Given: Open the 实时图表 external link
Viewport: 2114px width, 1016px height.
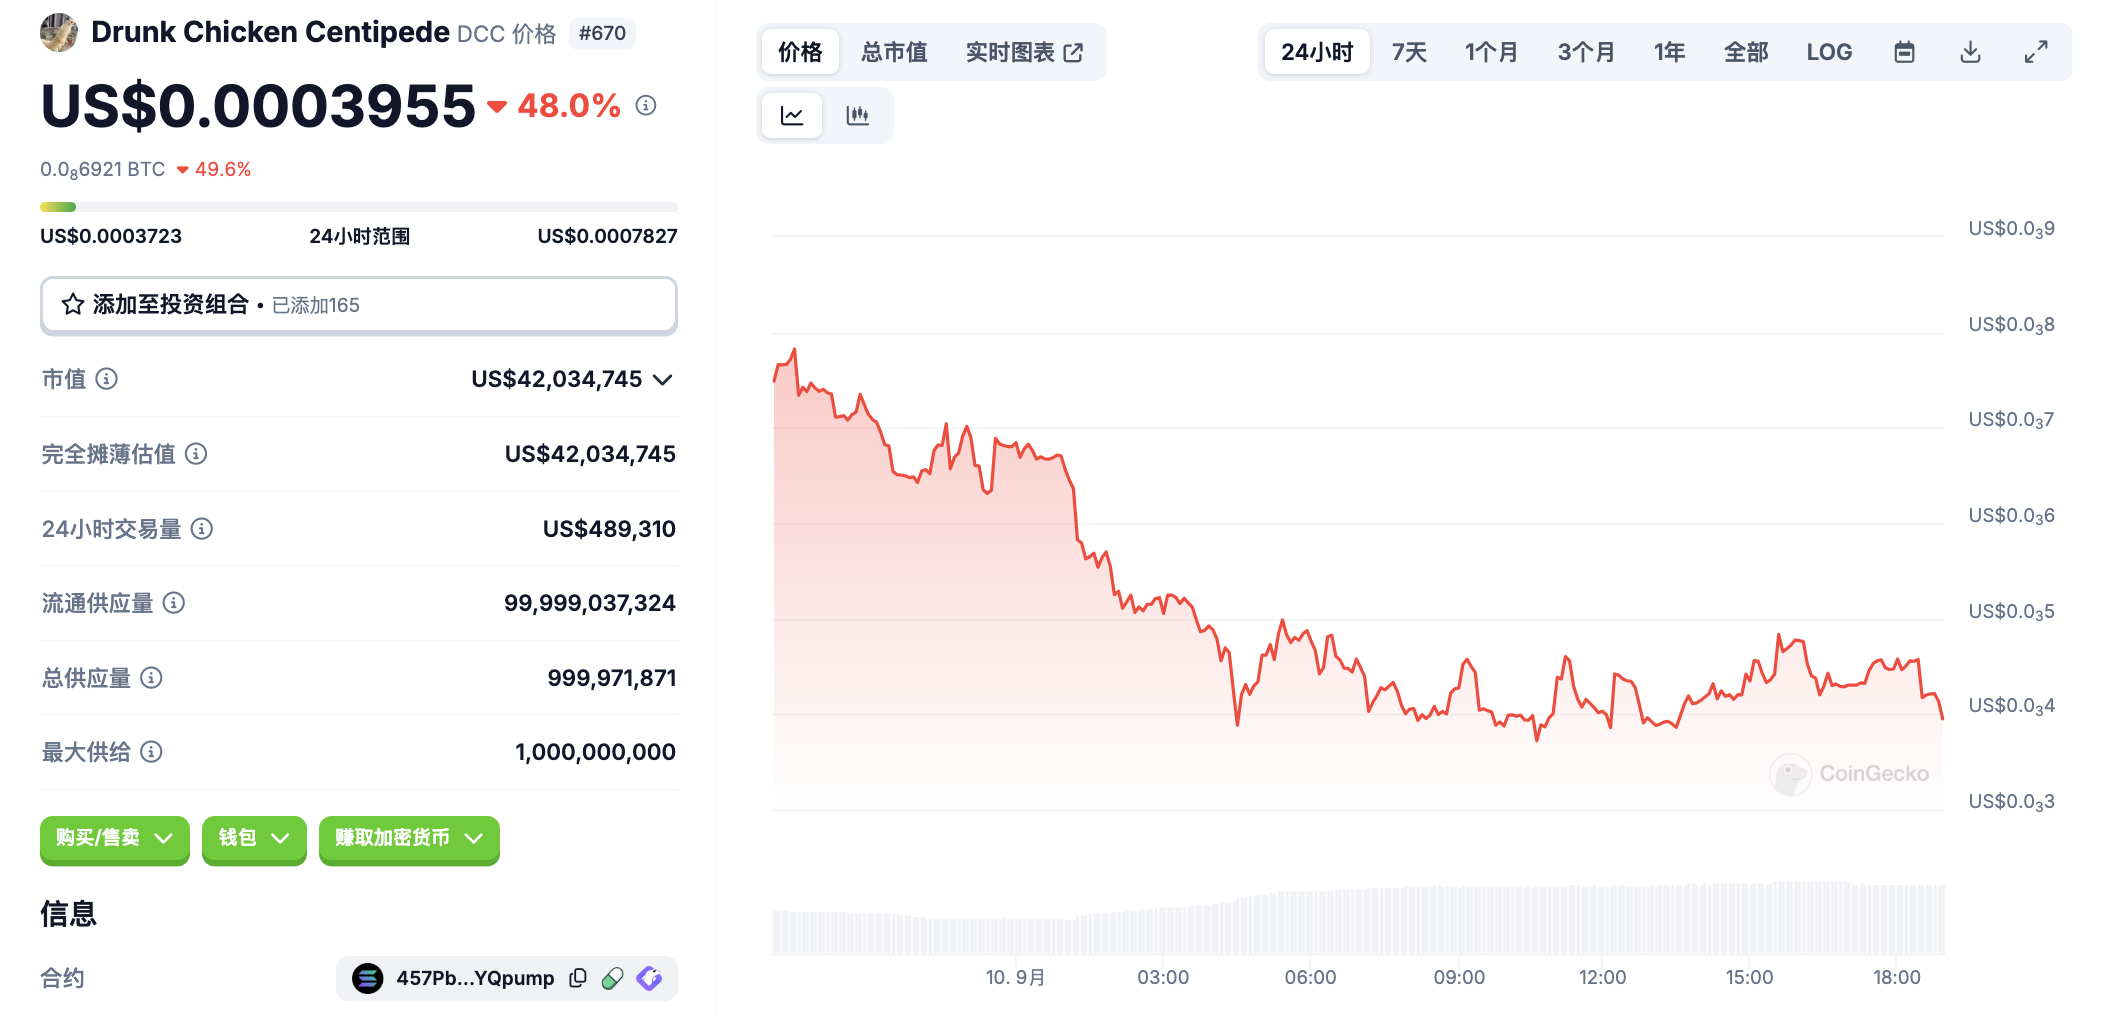Looking at the screenshot, I should (1024, 52).
